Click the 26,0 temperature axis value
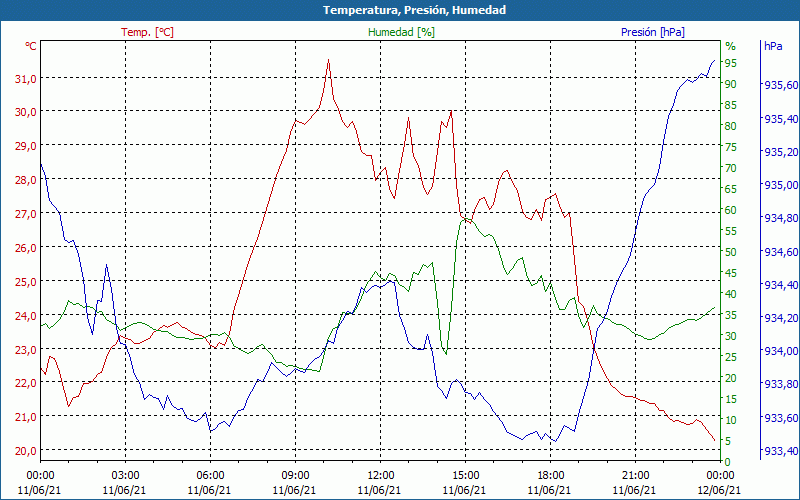Screen dimensions: 800x500 26,248
